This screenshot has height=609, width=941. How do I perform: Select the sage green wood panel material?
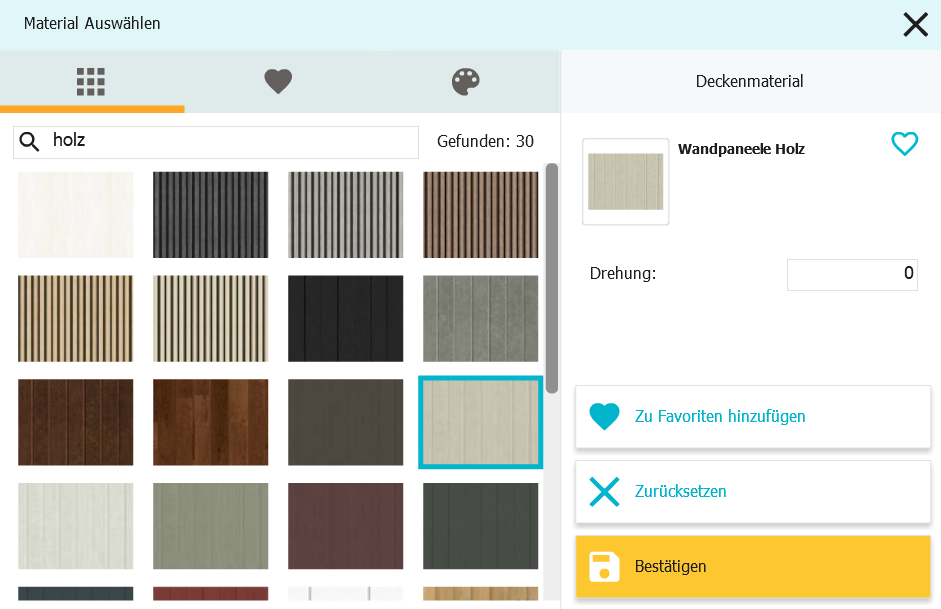tap(211, 526)
